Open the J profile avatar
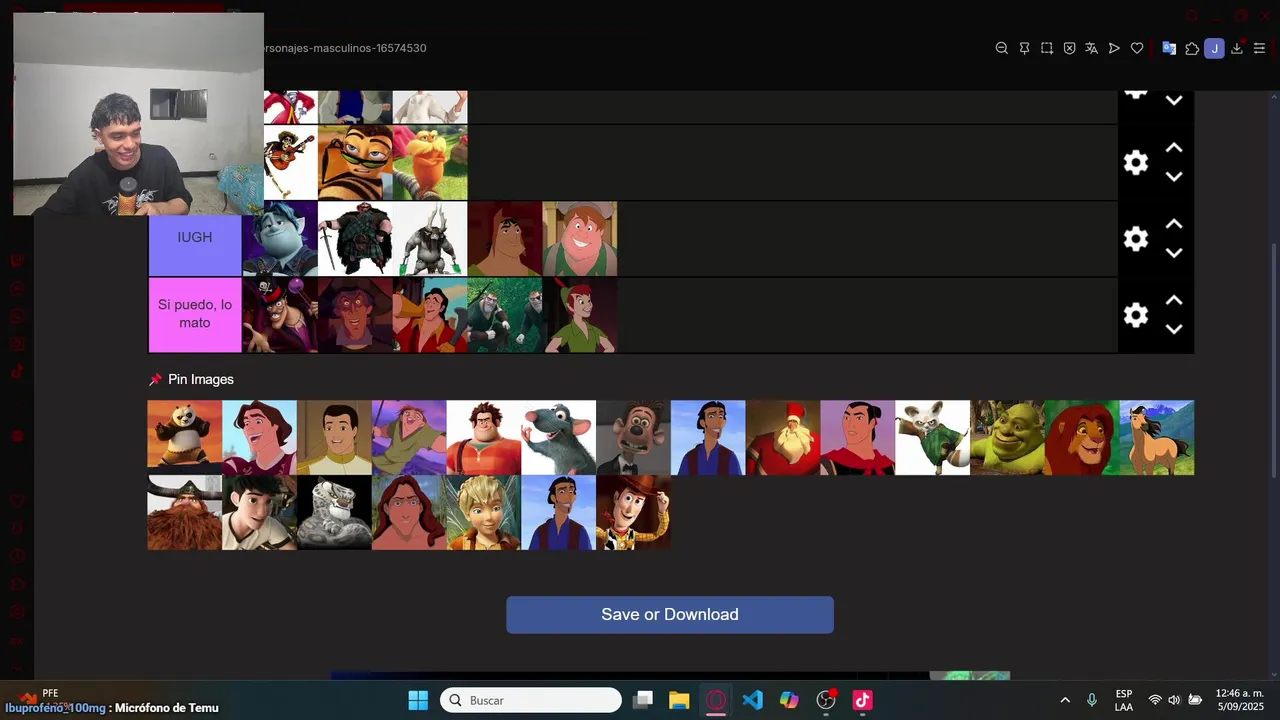This screenshot has height=720, width=1280. 1214,48
